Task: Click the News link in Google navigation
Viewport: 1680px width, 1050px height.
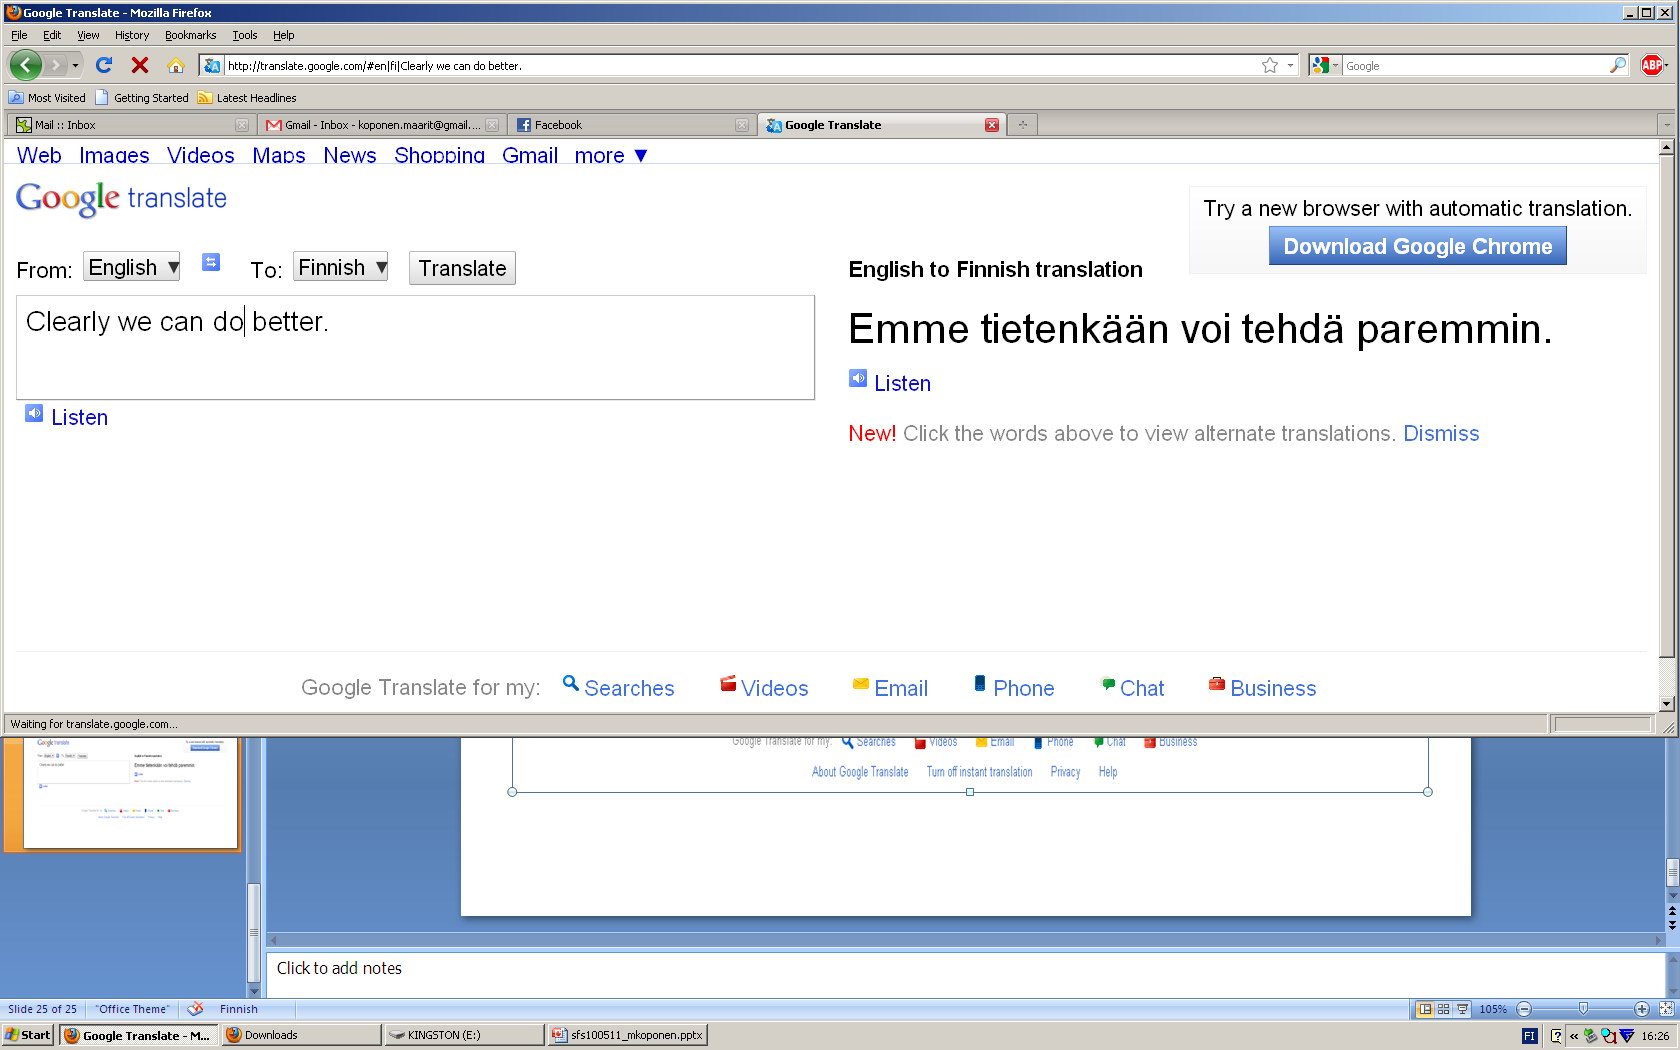Action: 350,155
